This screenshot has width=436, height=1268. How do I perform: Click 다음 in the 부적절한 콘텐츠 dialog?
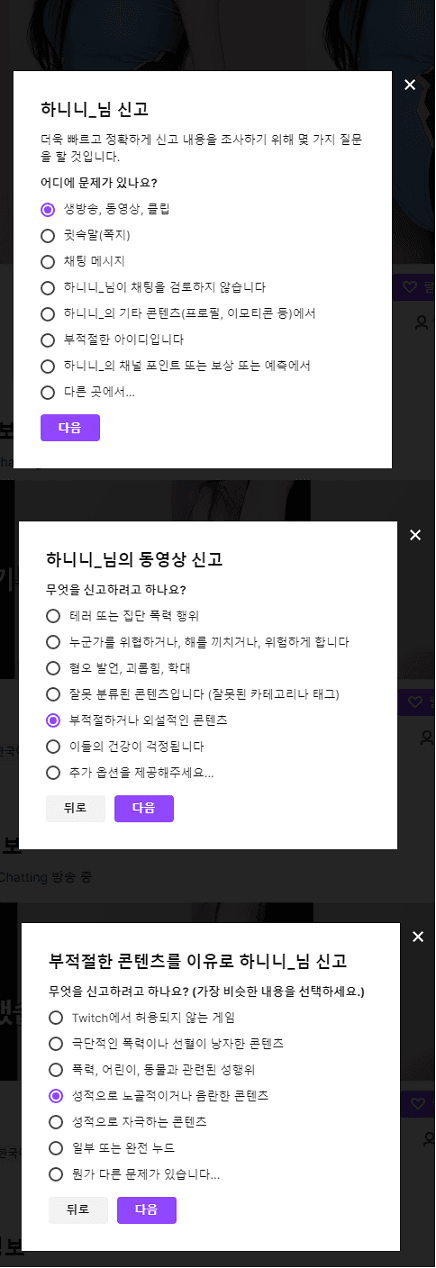click(x=147, y=1210)
